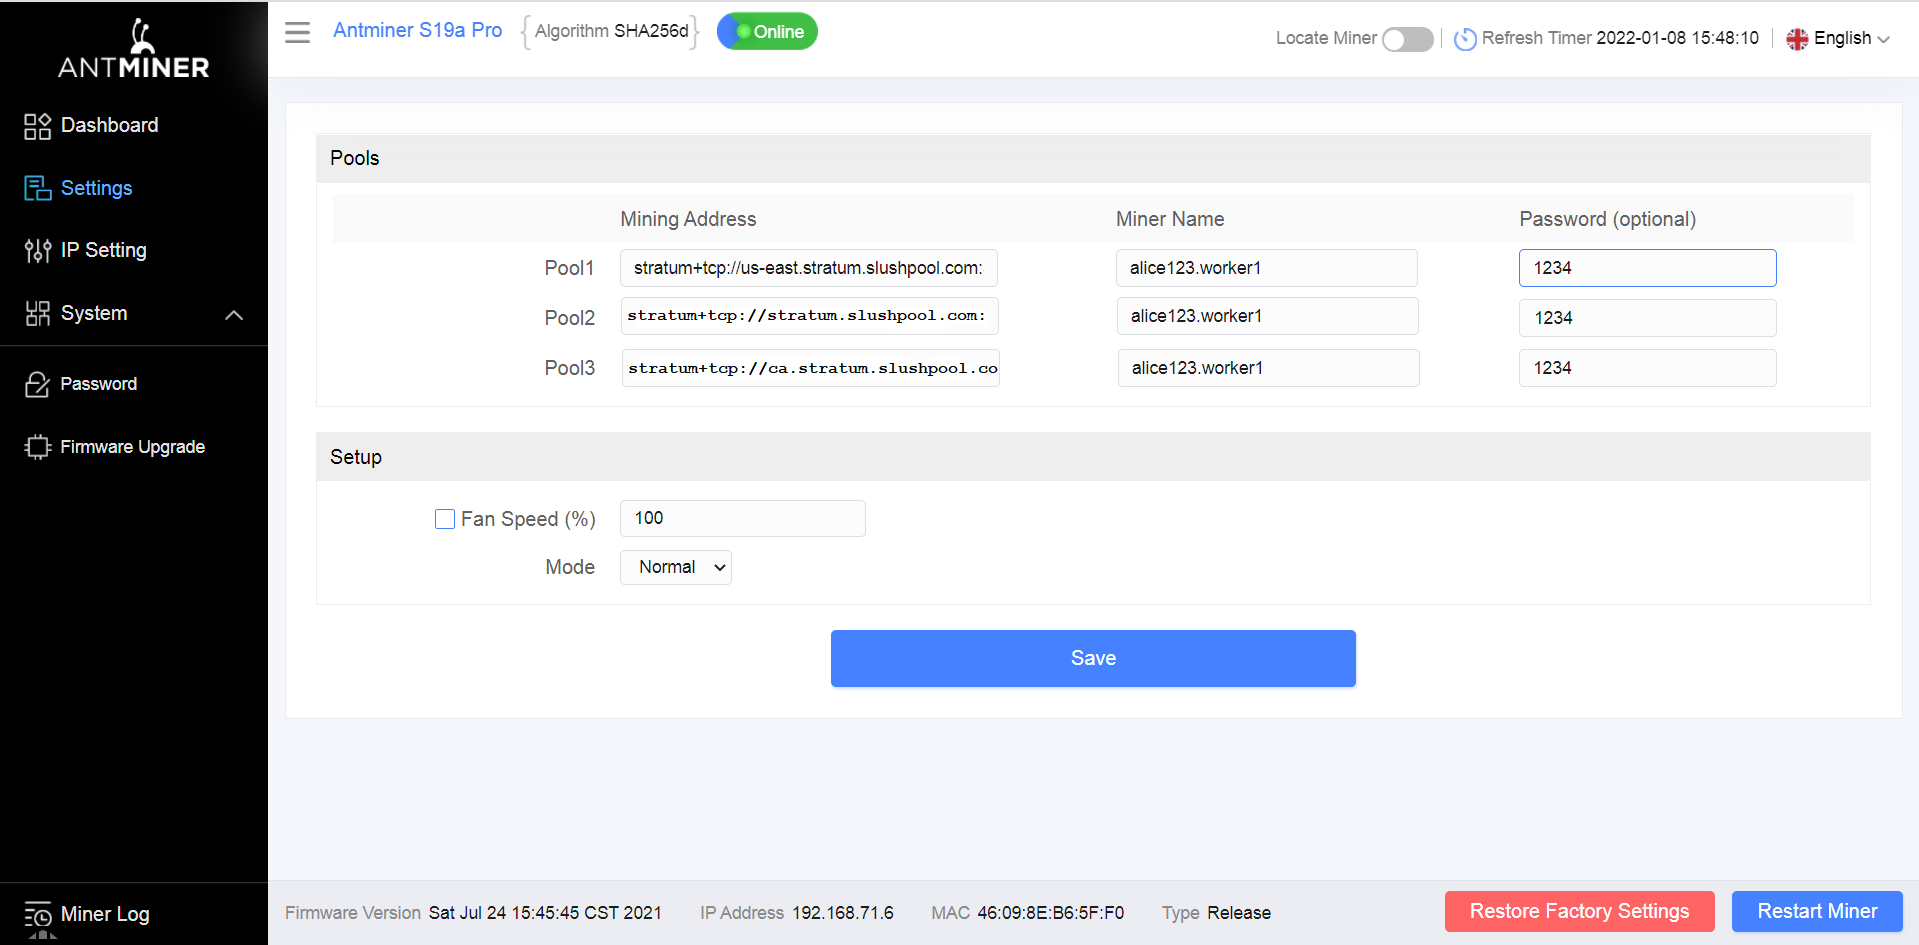Click the Type Release text
1919x945 pixels.
1216,913
